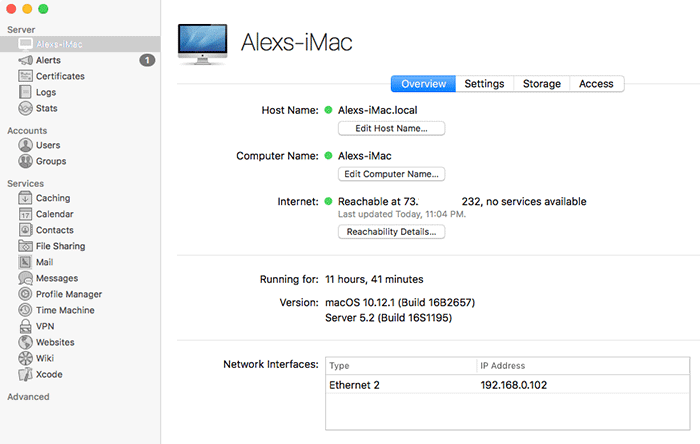700x444 pixels.
Task: Click the Accounts sidebar section header
Action: pyautogui.click(x=27, y=131)
